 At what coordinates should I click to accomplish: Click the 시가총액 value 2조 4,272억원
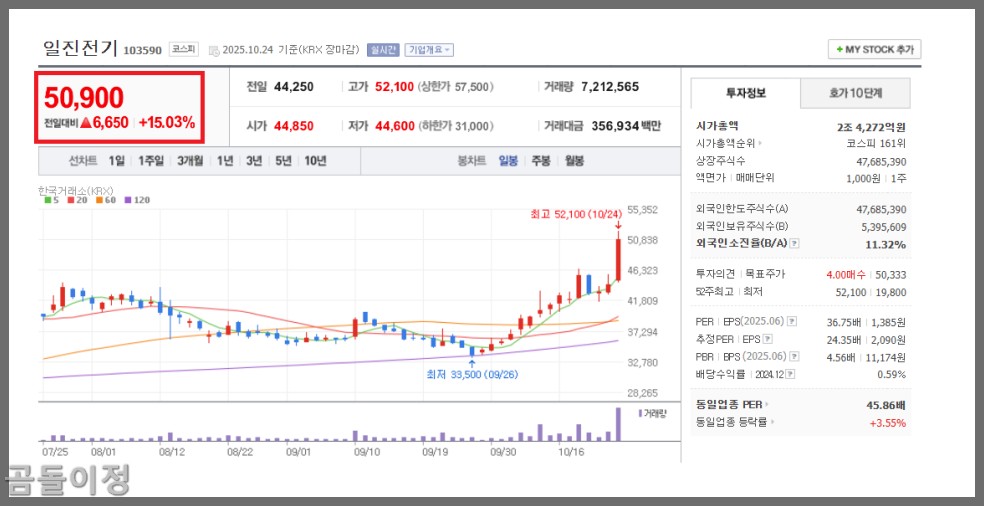pyautogui.click(x=871, y=127)
